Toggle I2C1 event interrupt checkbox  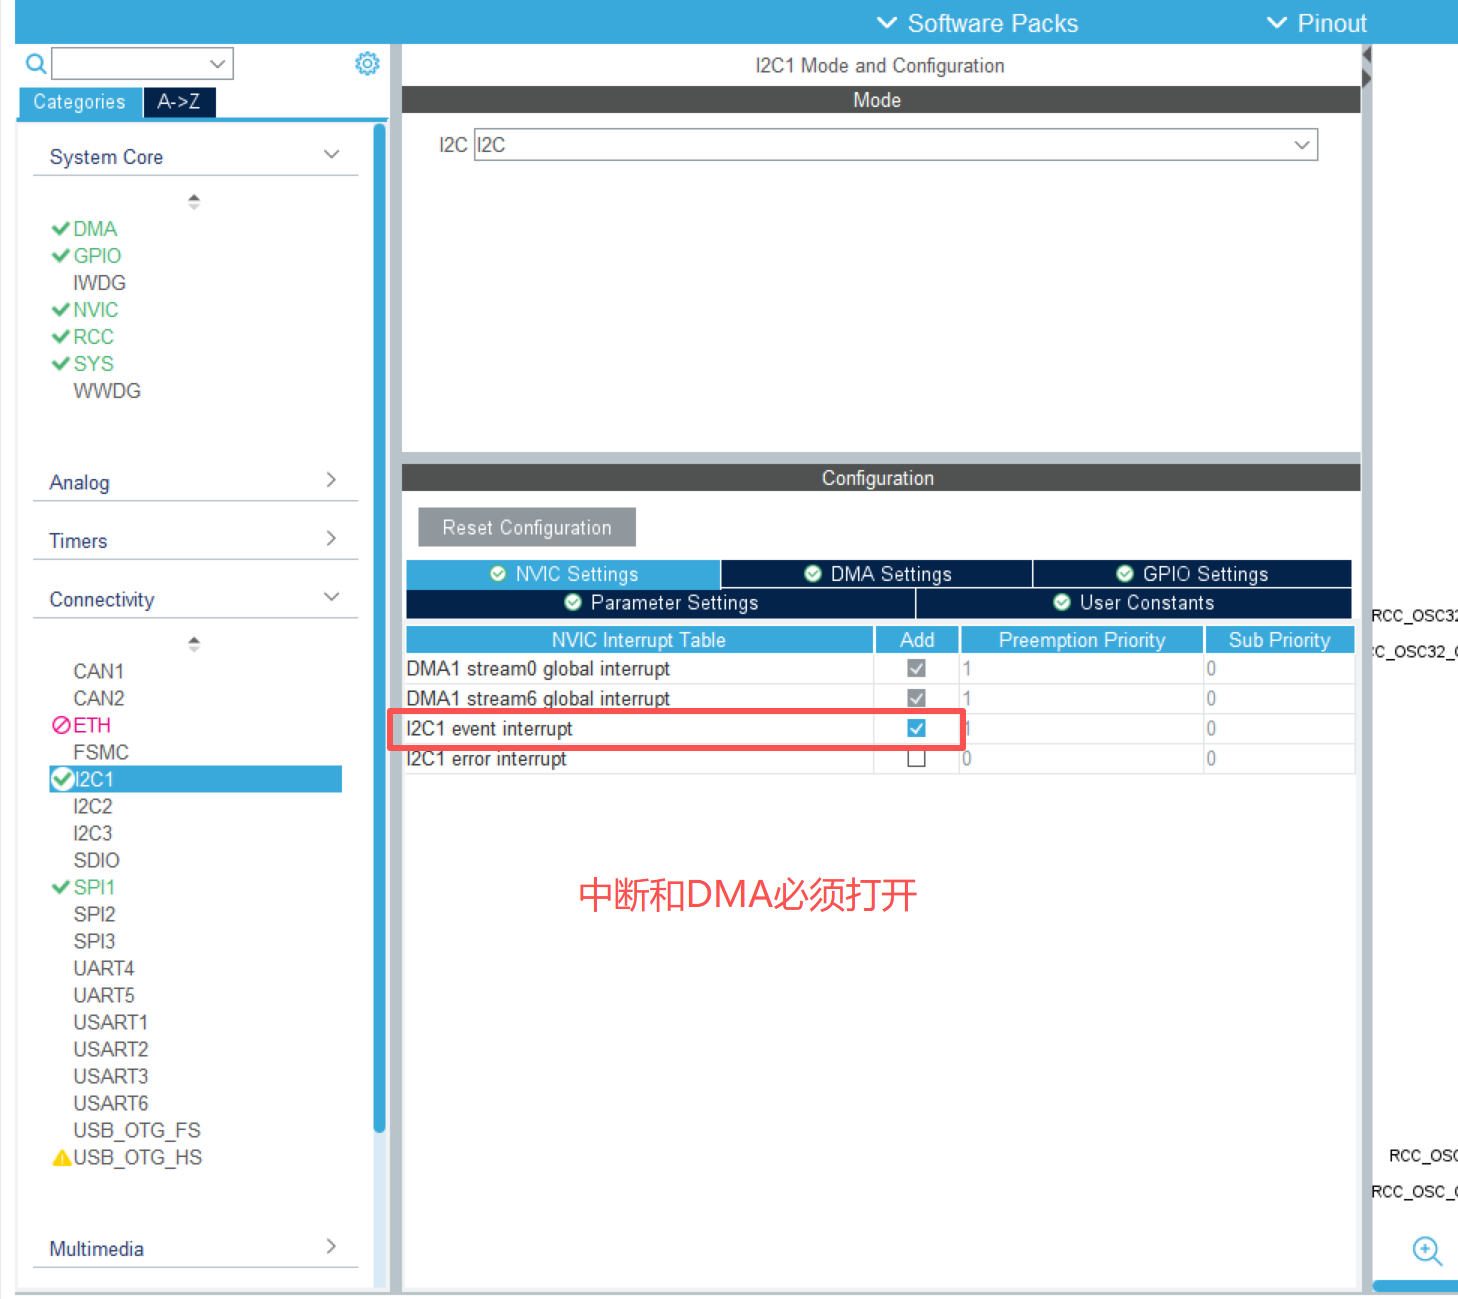(916, 728)
